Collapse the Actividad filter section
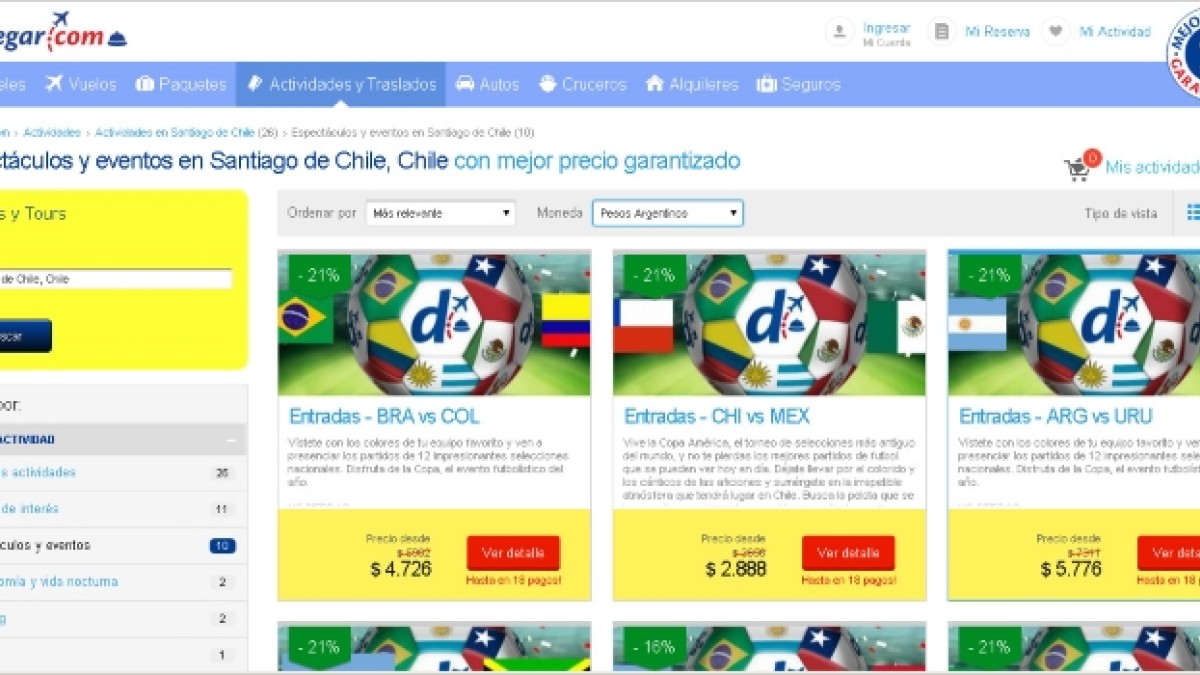This screenshot has height=675, width=1200. 231,439
